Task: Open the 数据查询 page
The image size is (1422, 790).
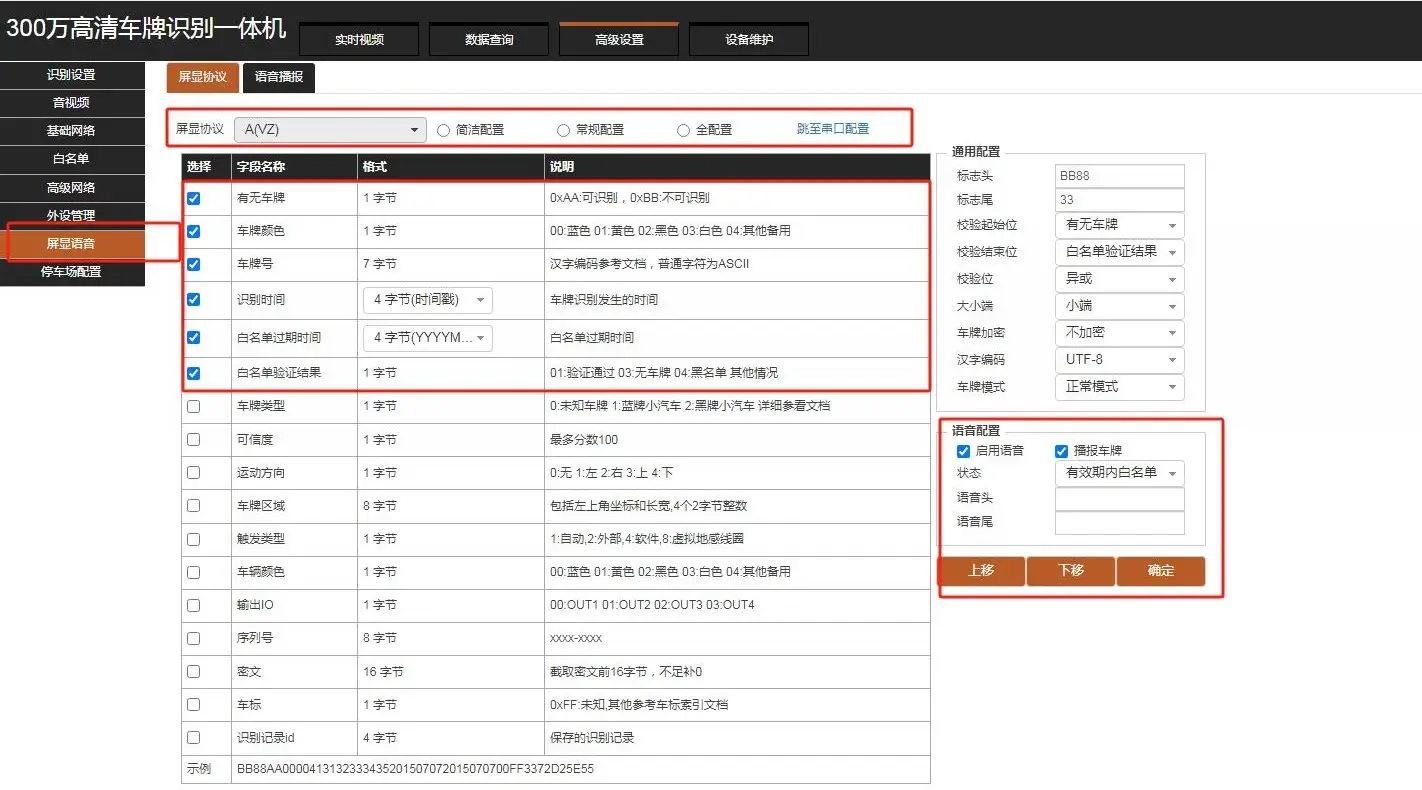Action: tap(489, 39)
